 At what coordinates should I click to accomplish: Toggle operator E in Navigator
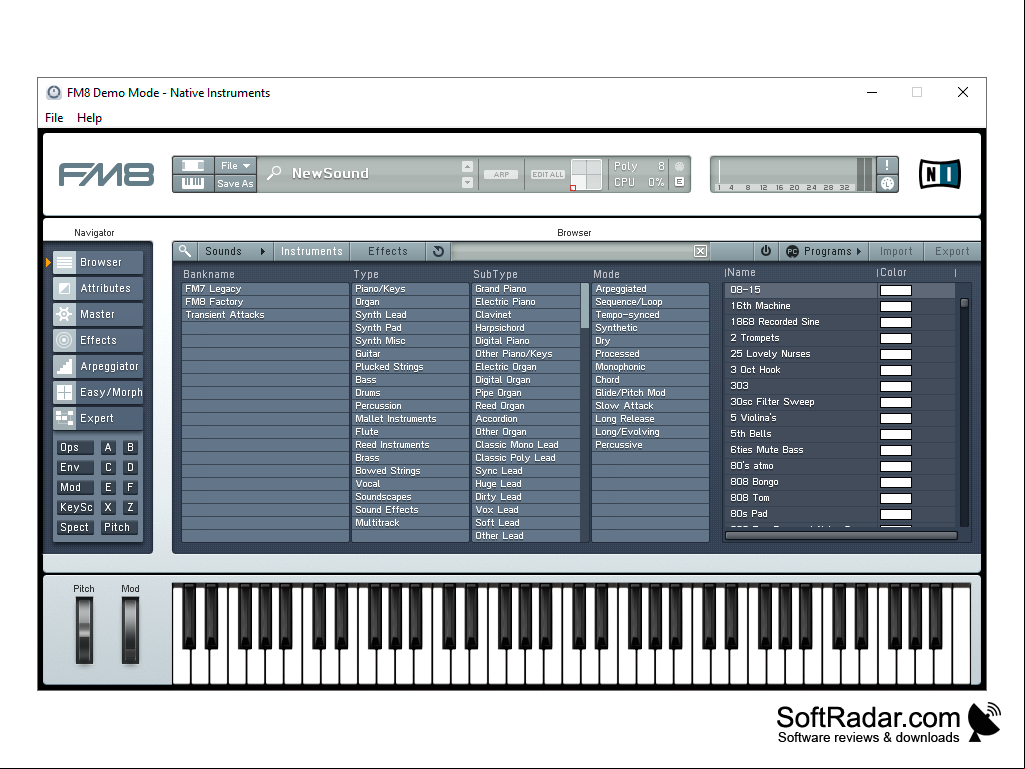click(x=109, y=487)
